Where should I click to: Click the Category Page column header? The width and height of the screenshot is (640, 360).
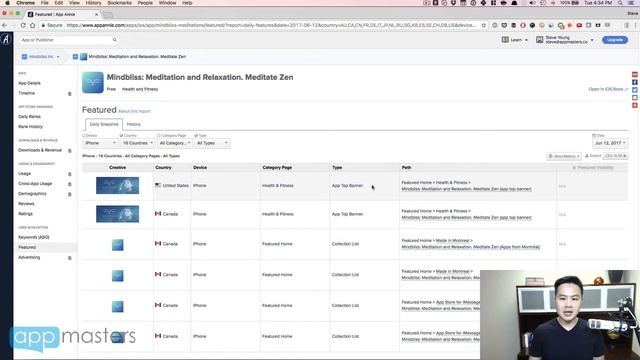277,168
